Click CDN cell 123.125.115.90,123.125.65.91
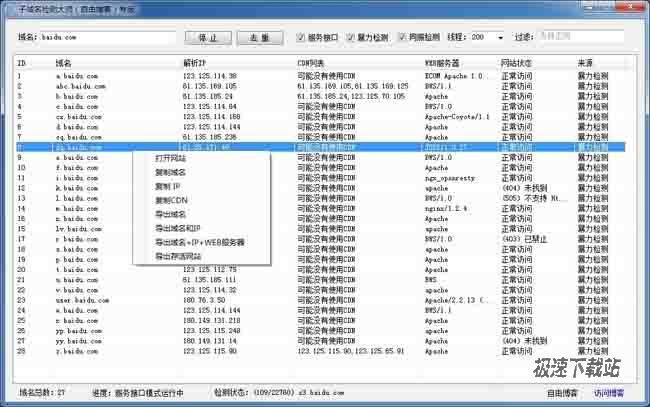The image size is (650, 407). click(351, 351)
